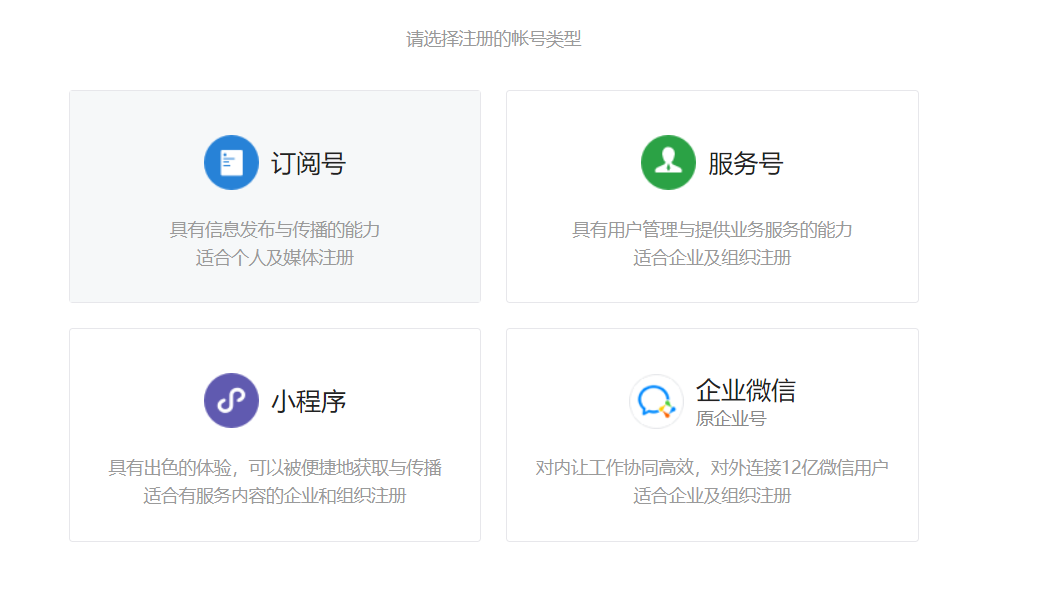Click the purple 小程序 icon
Viewport: 1059px width, 614px height.
point(231,400)
